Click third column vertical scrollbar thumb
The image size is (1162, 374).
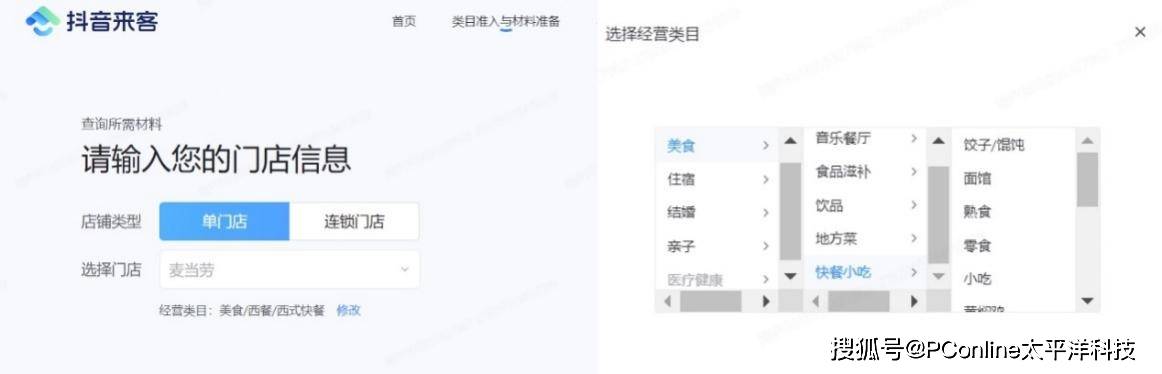click(1087, 179)
